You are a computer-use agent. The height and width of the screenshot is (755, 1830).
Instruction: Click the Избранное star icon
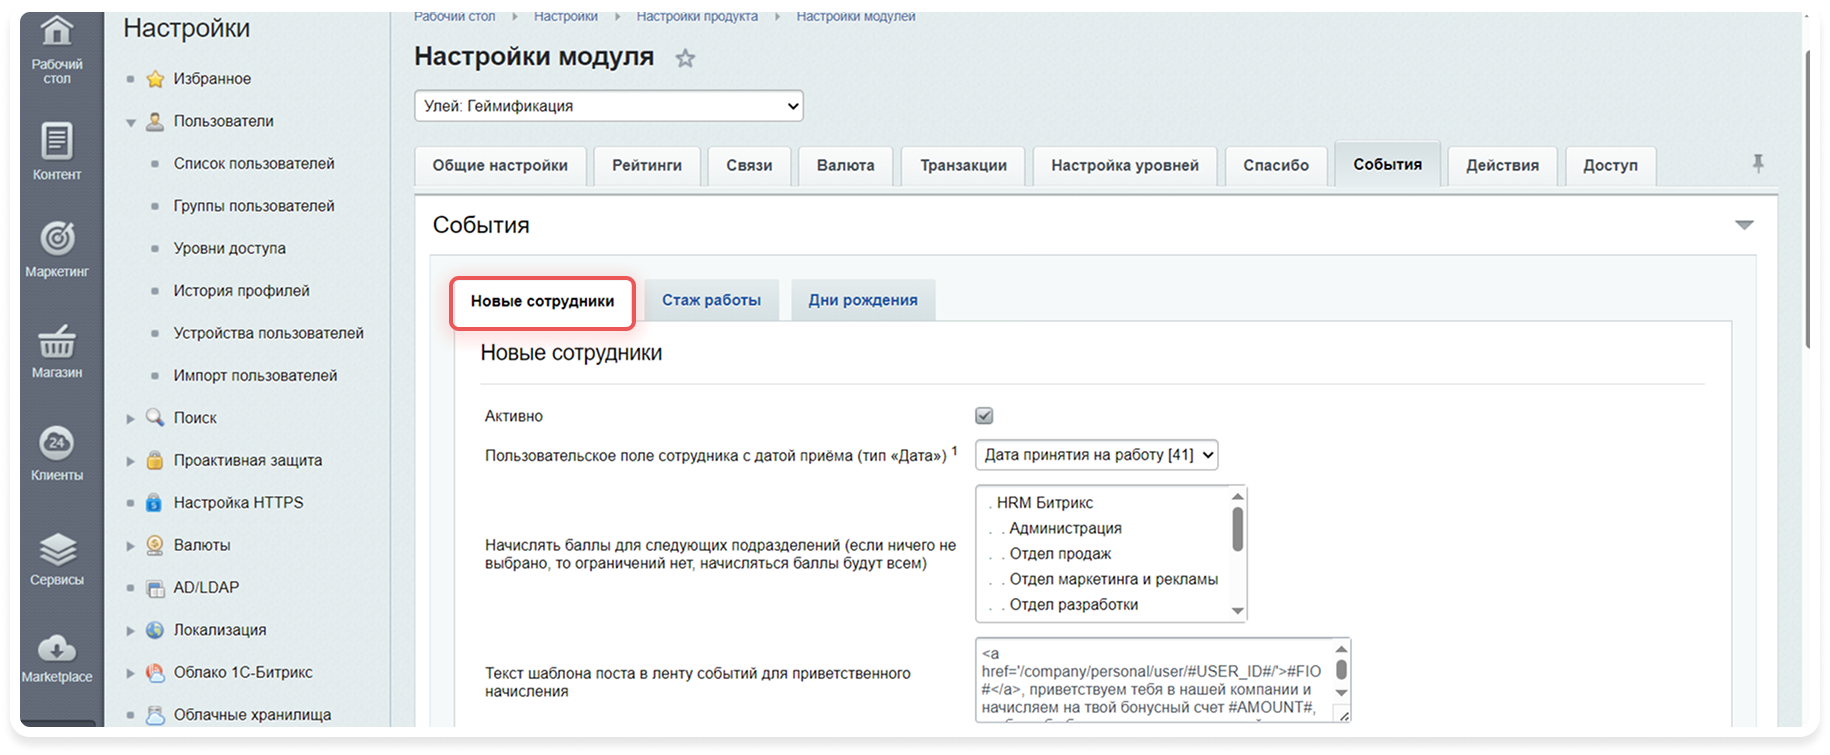pyautogui.click(x=155, y=79)
